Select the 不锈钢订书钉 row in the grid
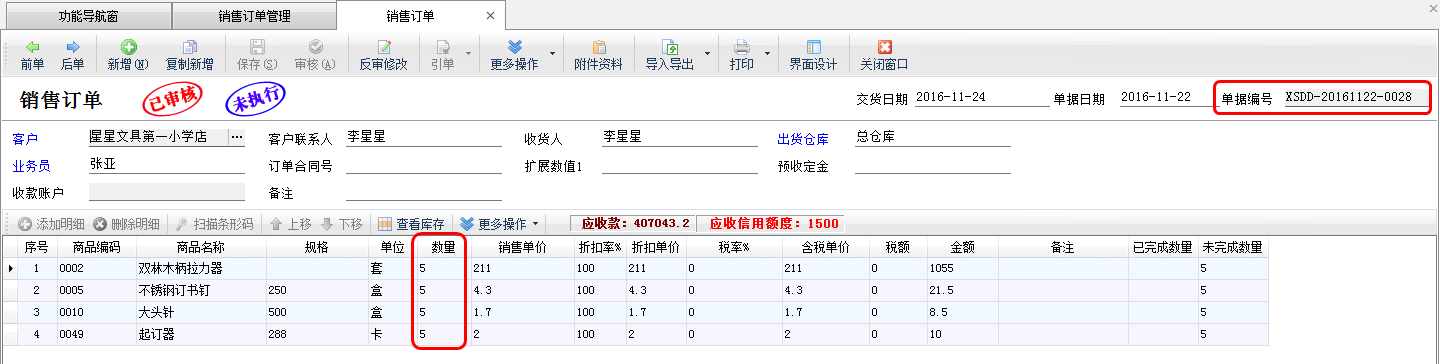Screen dimensions: 1440x364 point(636,290)
